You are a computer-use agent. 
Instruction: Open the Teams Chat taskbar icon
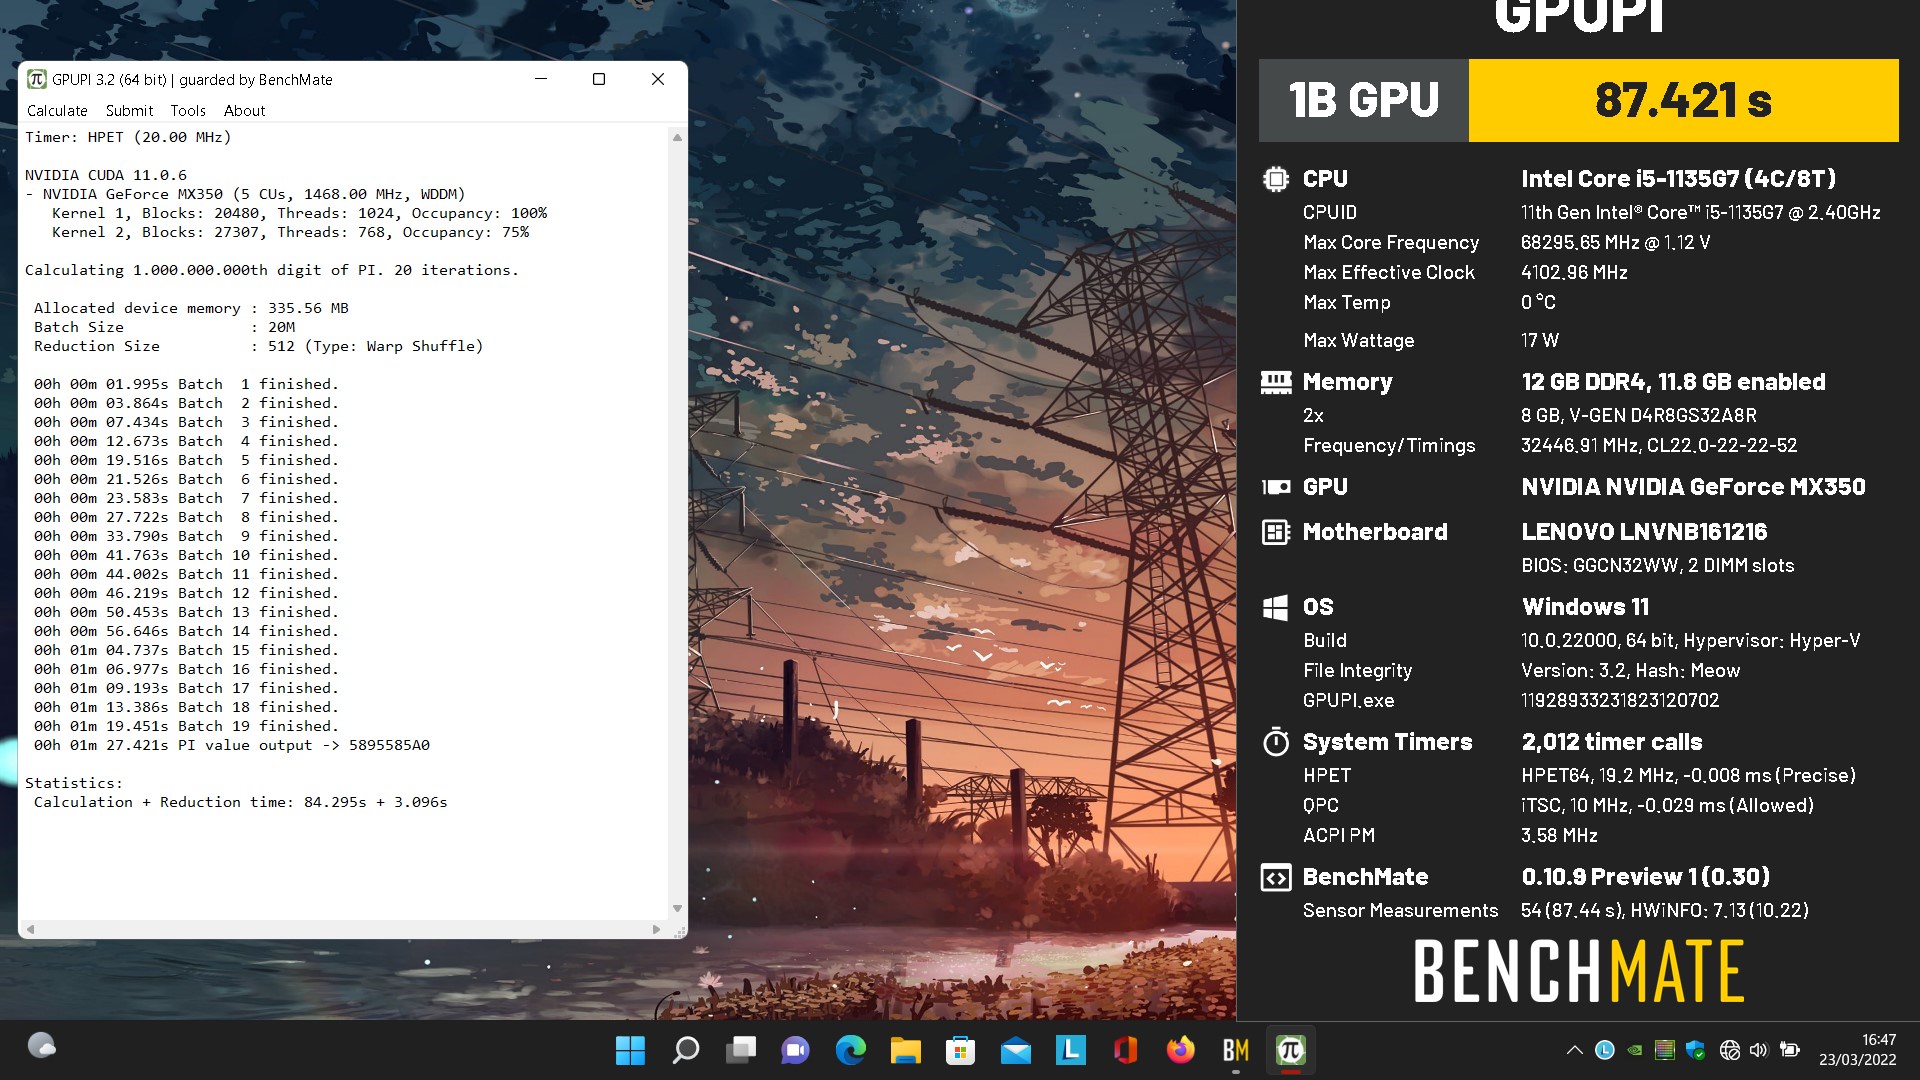pyautogui.click(x=796, y=1050)
